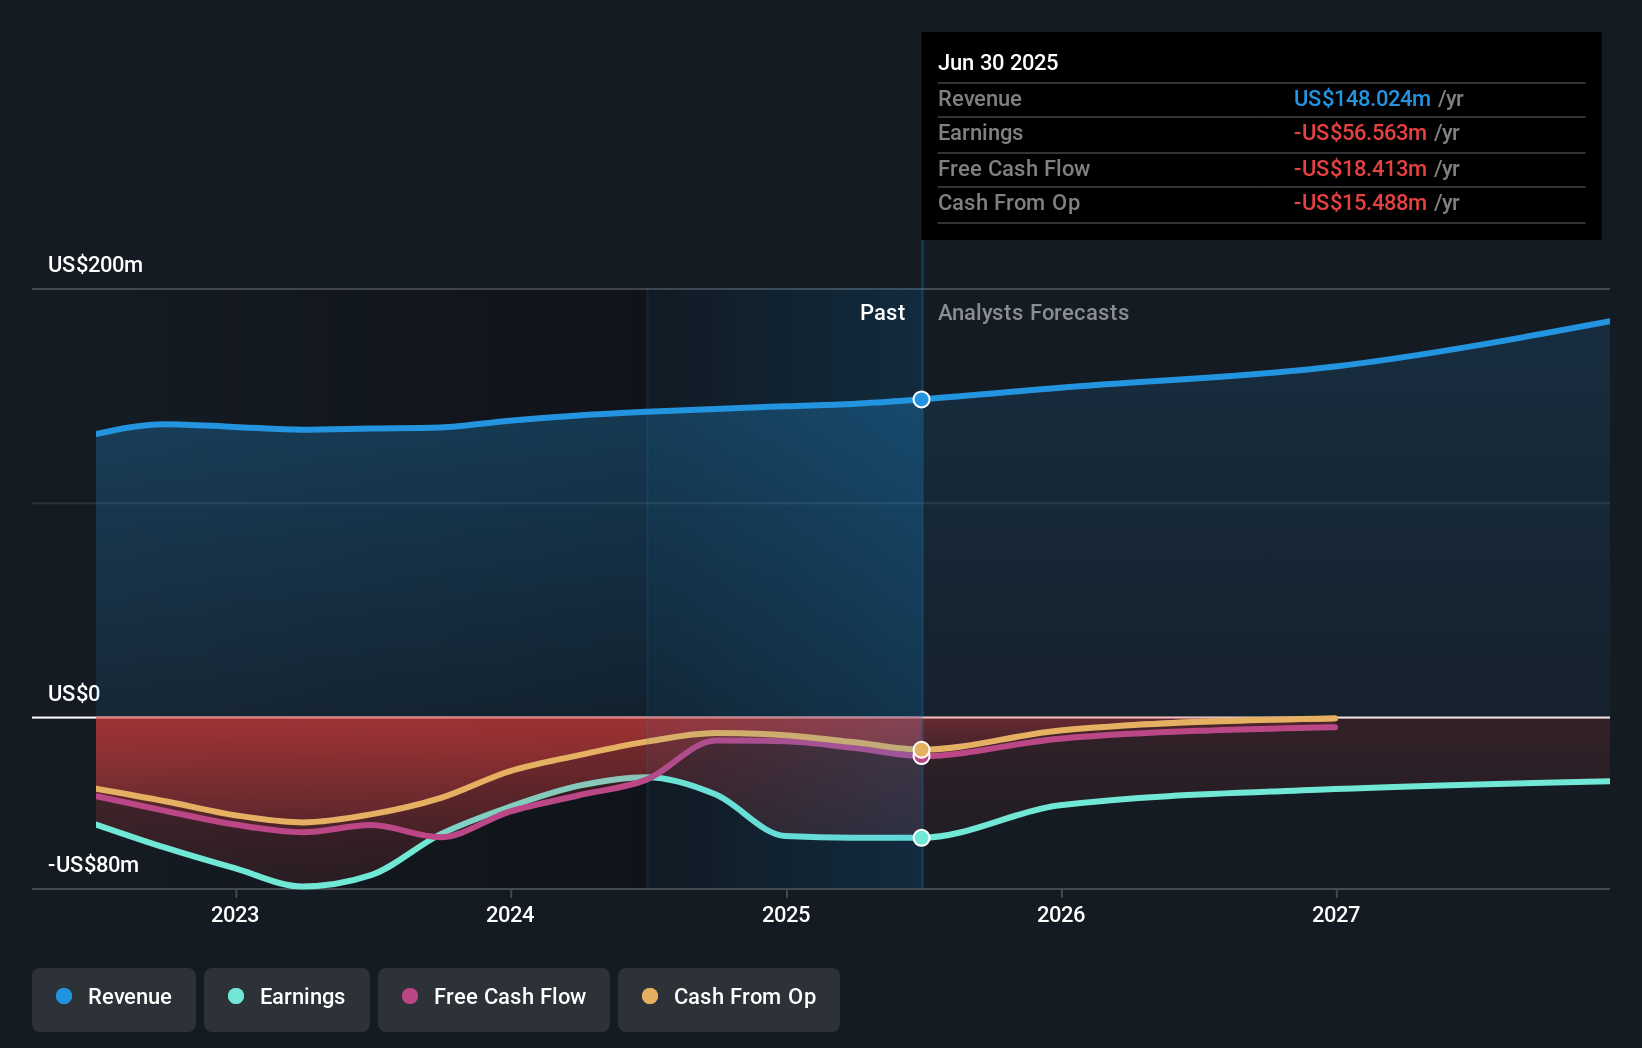Switch to the Past section
The width and height of the screenshot is (1642, 1048).
tap(882, 312)
